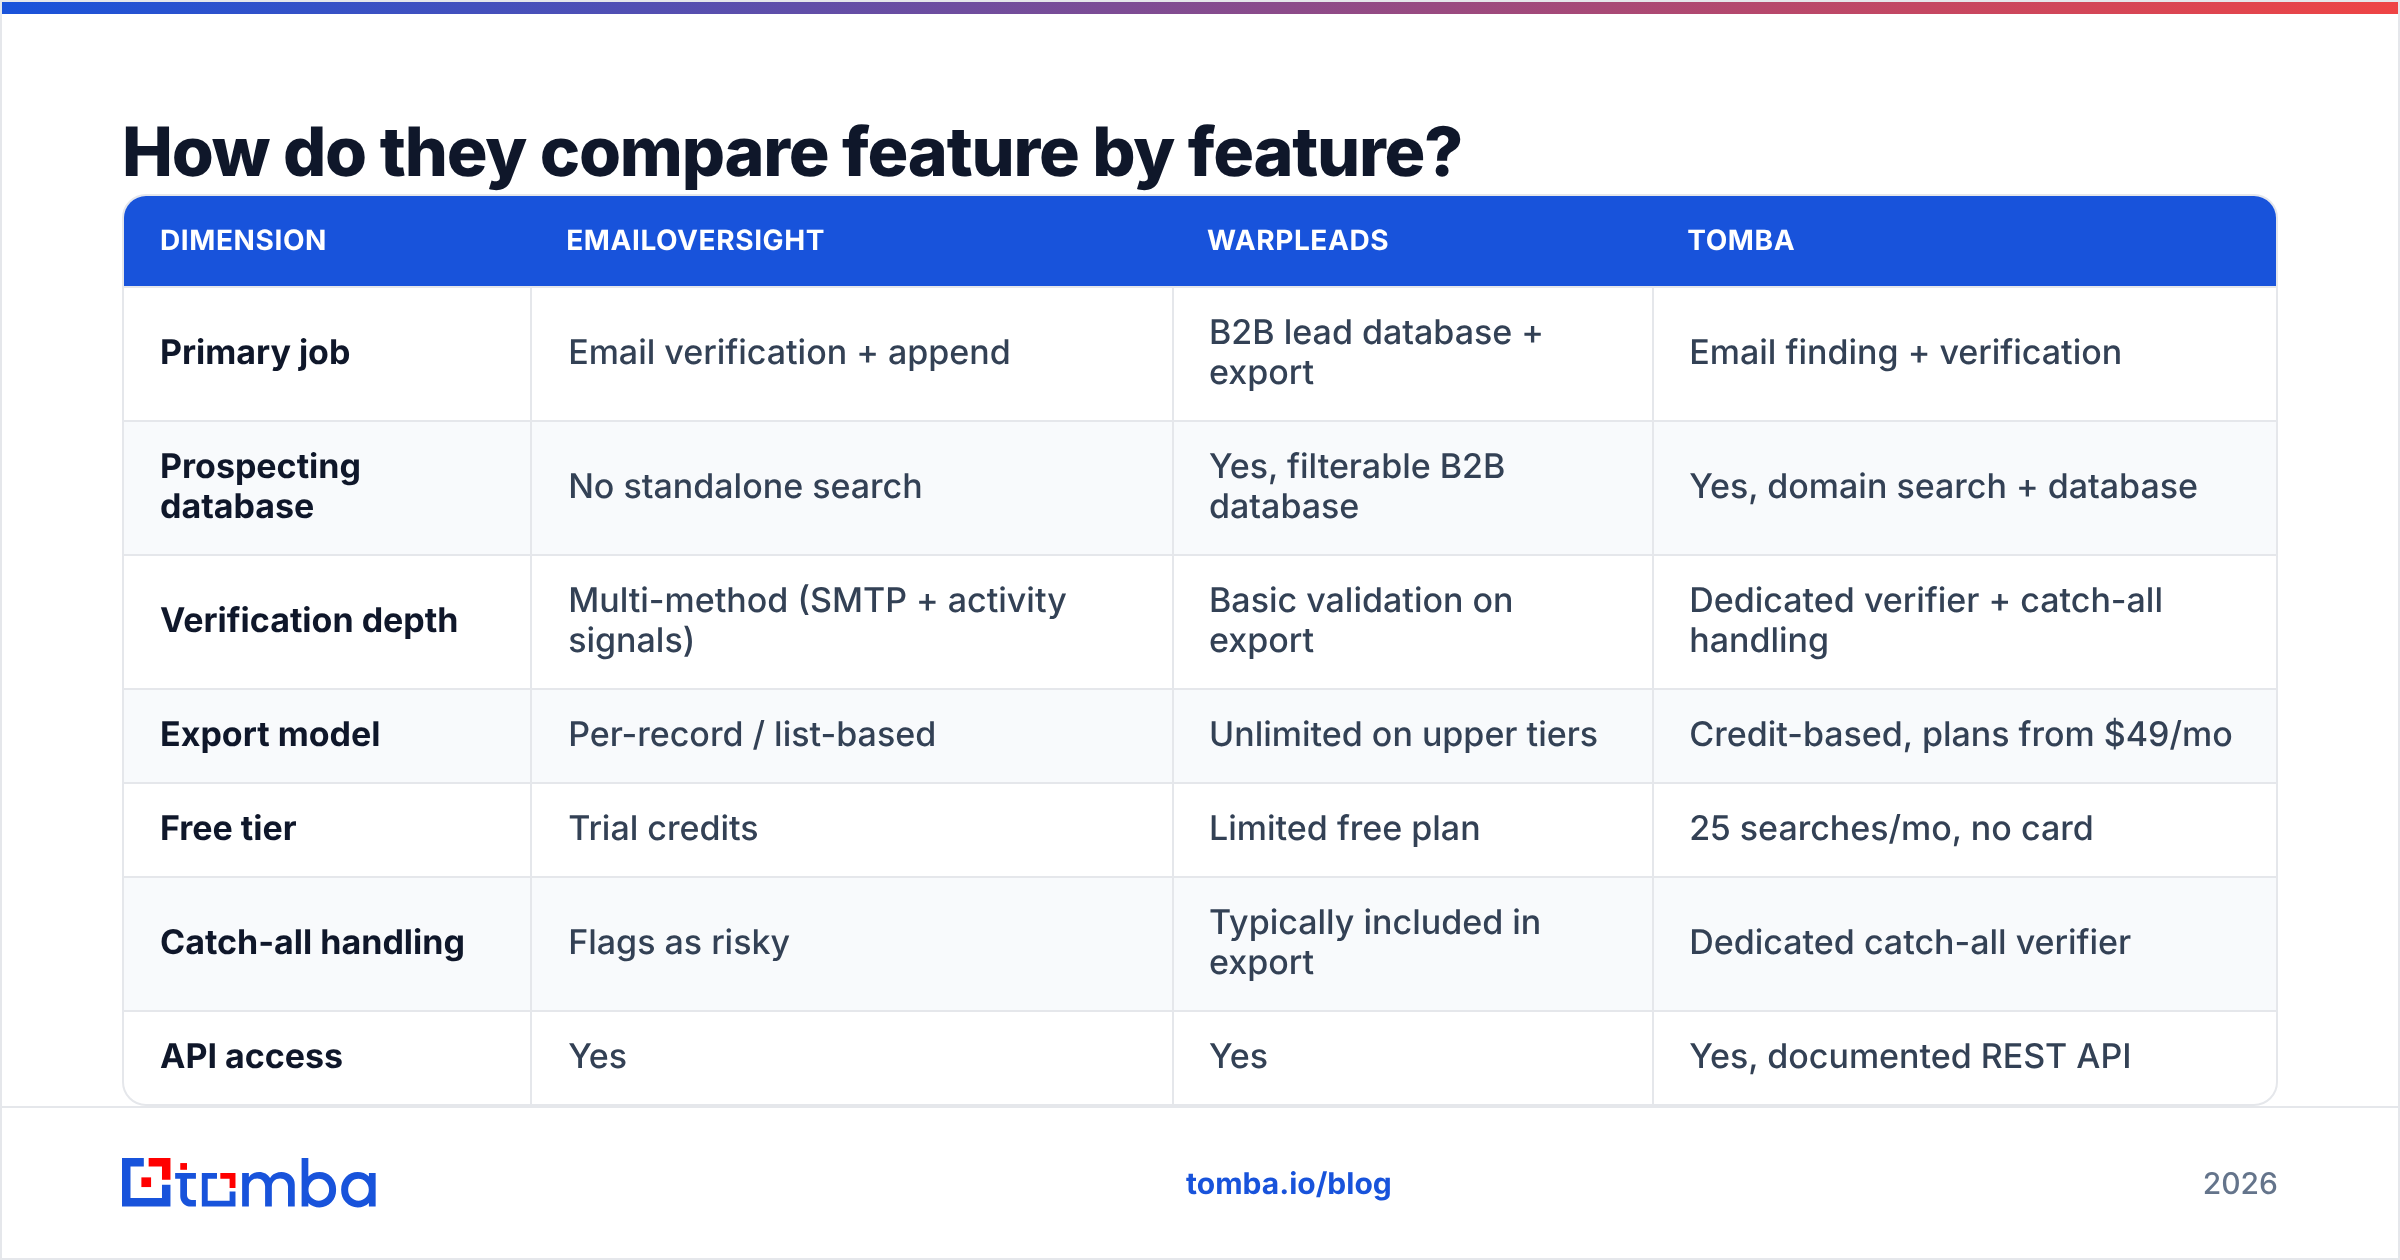Select the heading "How do they compare feature by feature?"

click(x=791, y=152)
